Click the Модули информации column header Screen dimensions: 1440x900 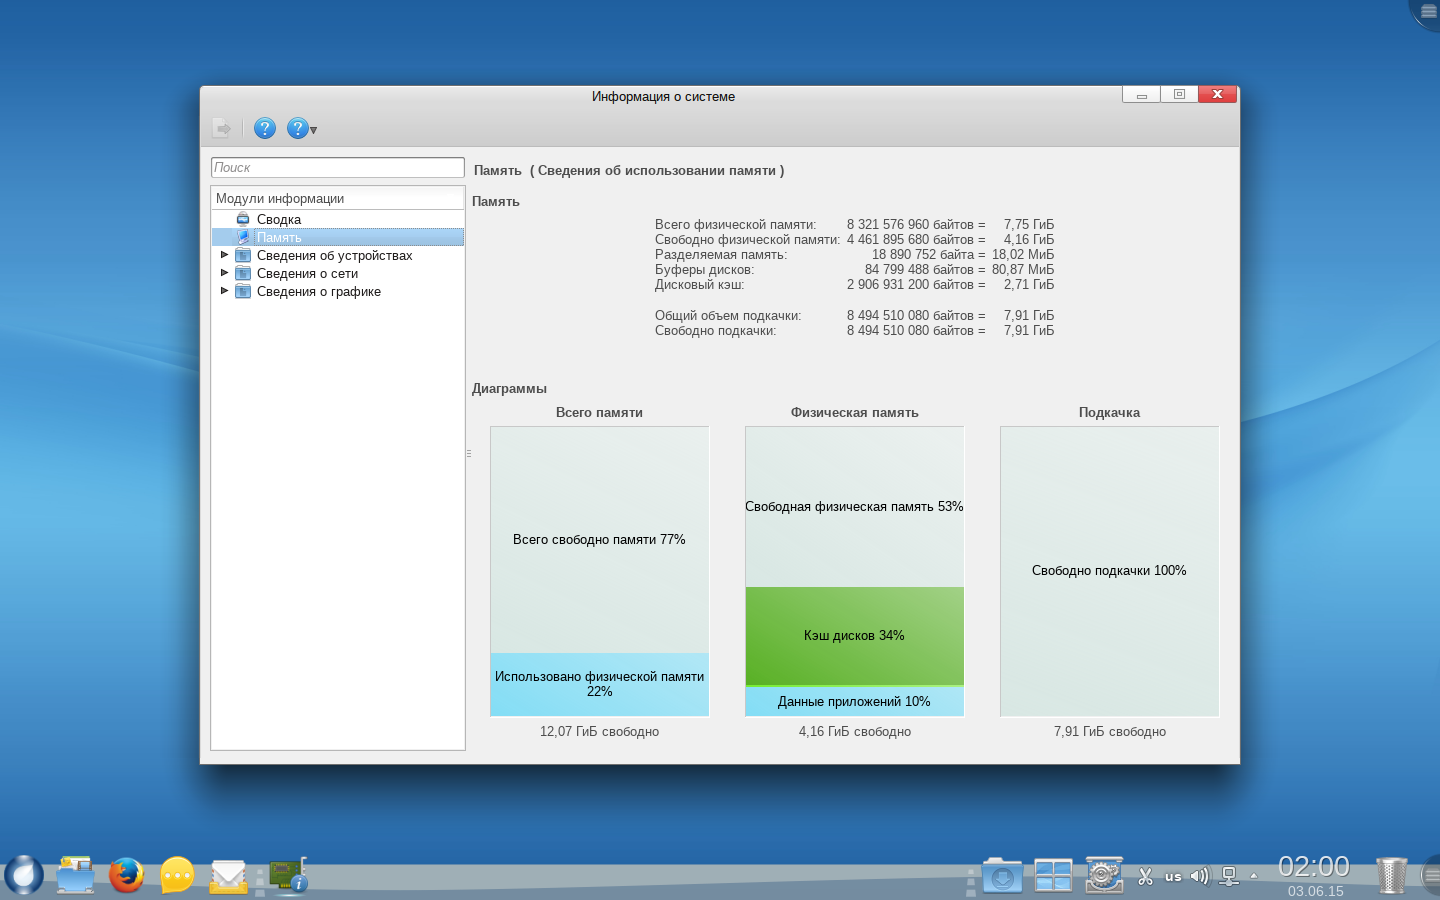coord(337,198)
